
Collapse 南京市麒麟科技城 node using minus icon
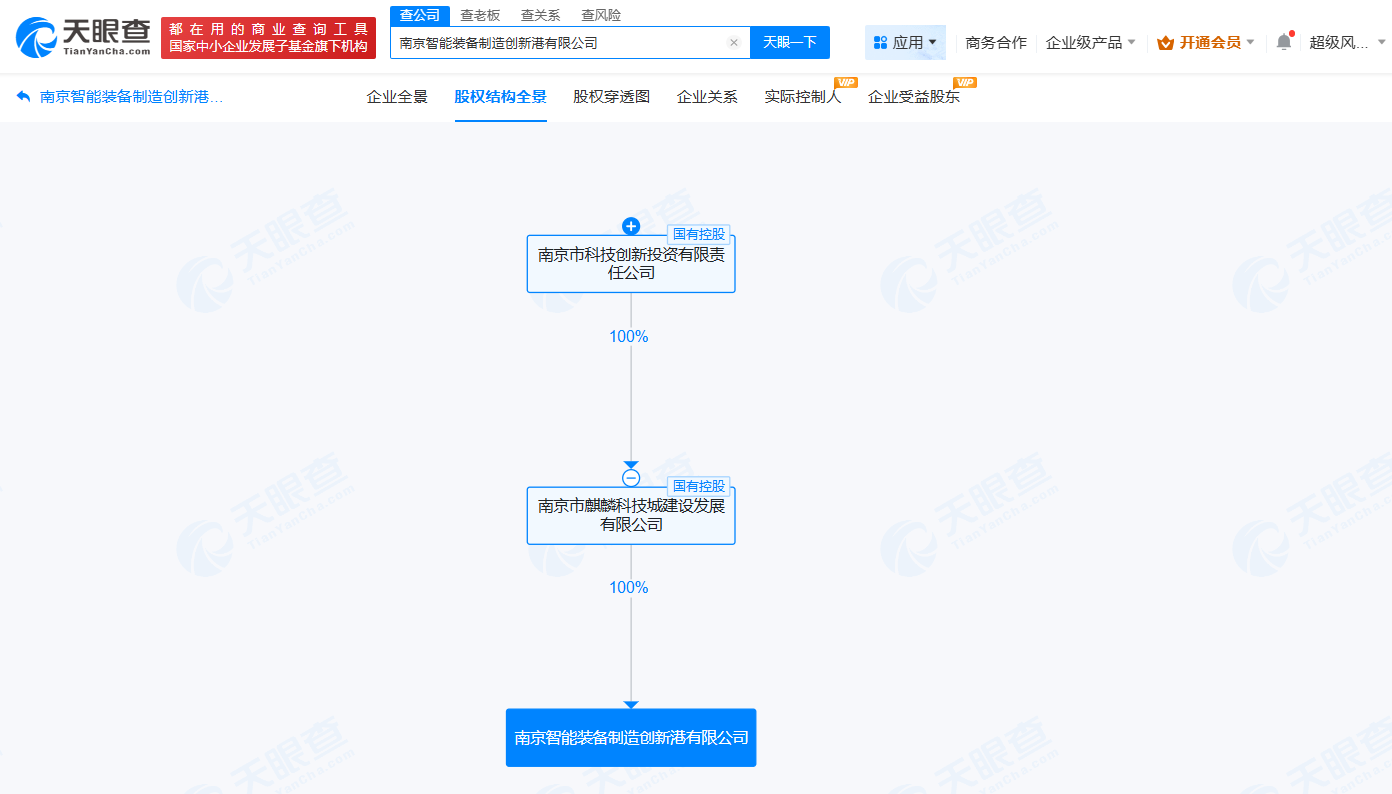coord(630,477)
